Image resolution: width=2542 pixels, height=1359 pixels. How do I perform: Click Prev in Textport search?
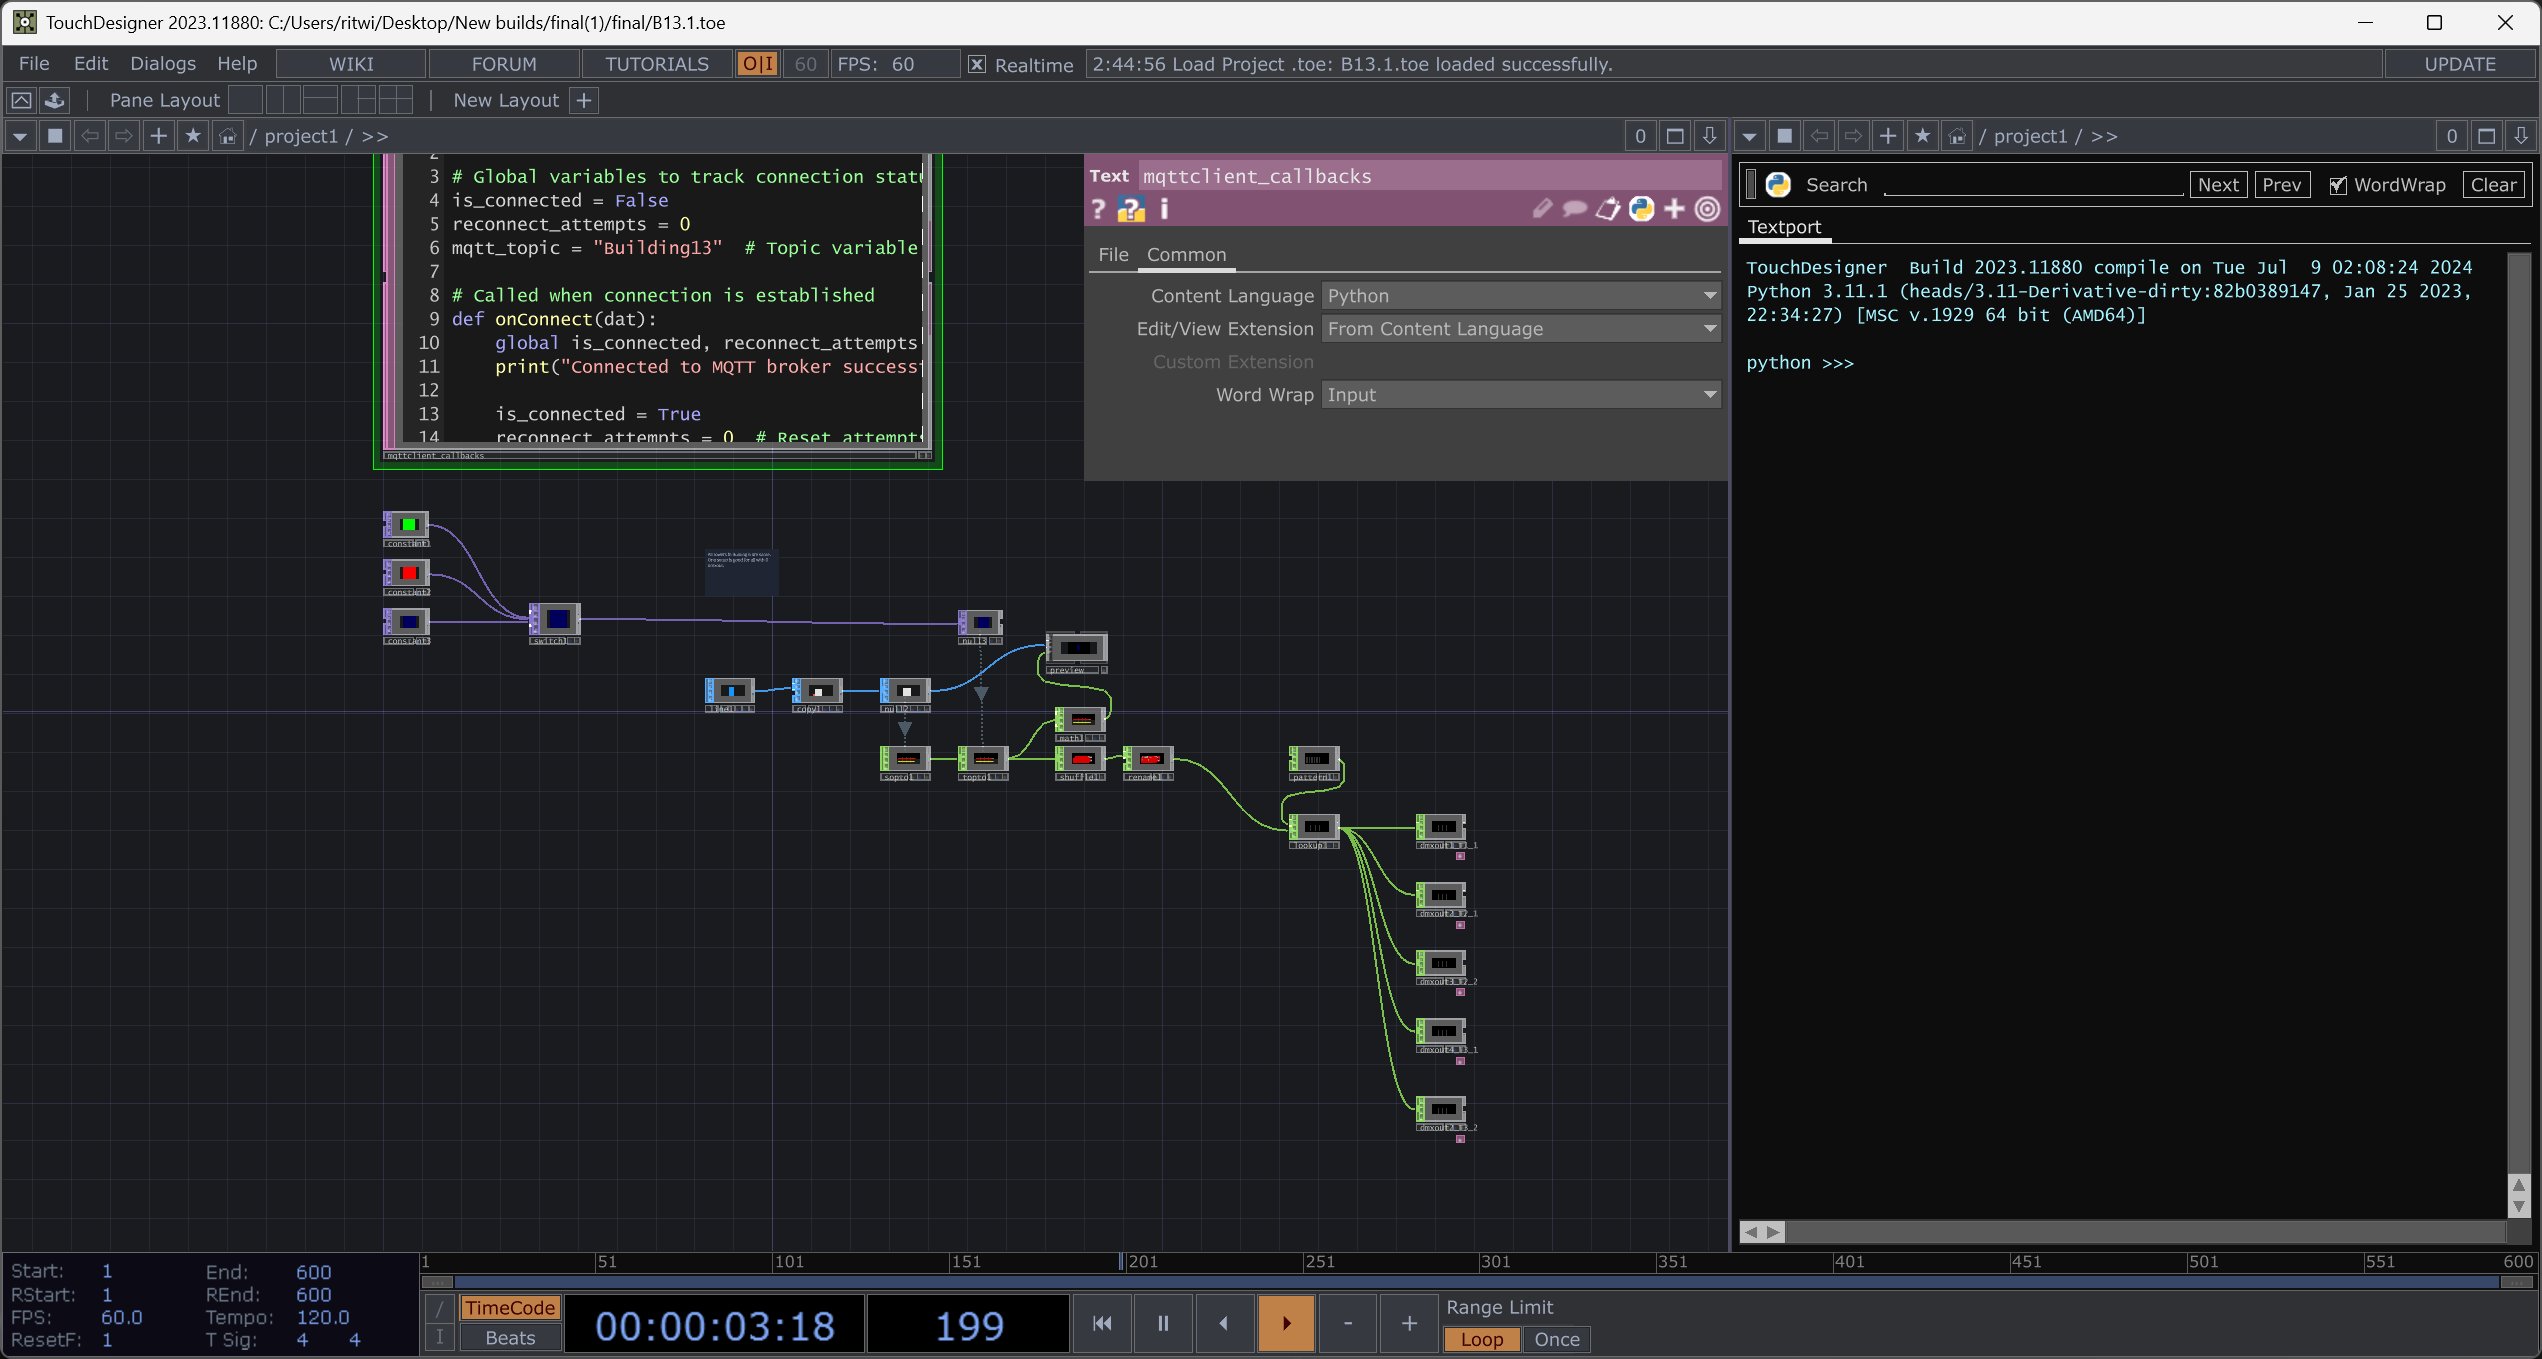(2282, 185)
